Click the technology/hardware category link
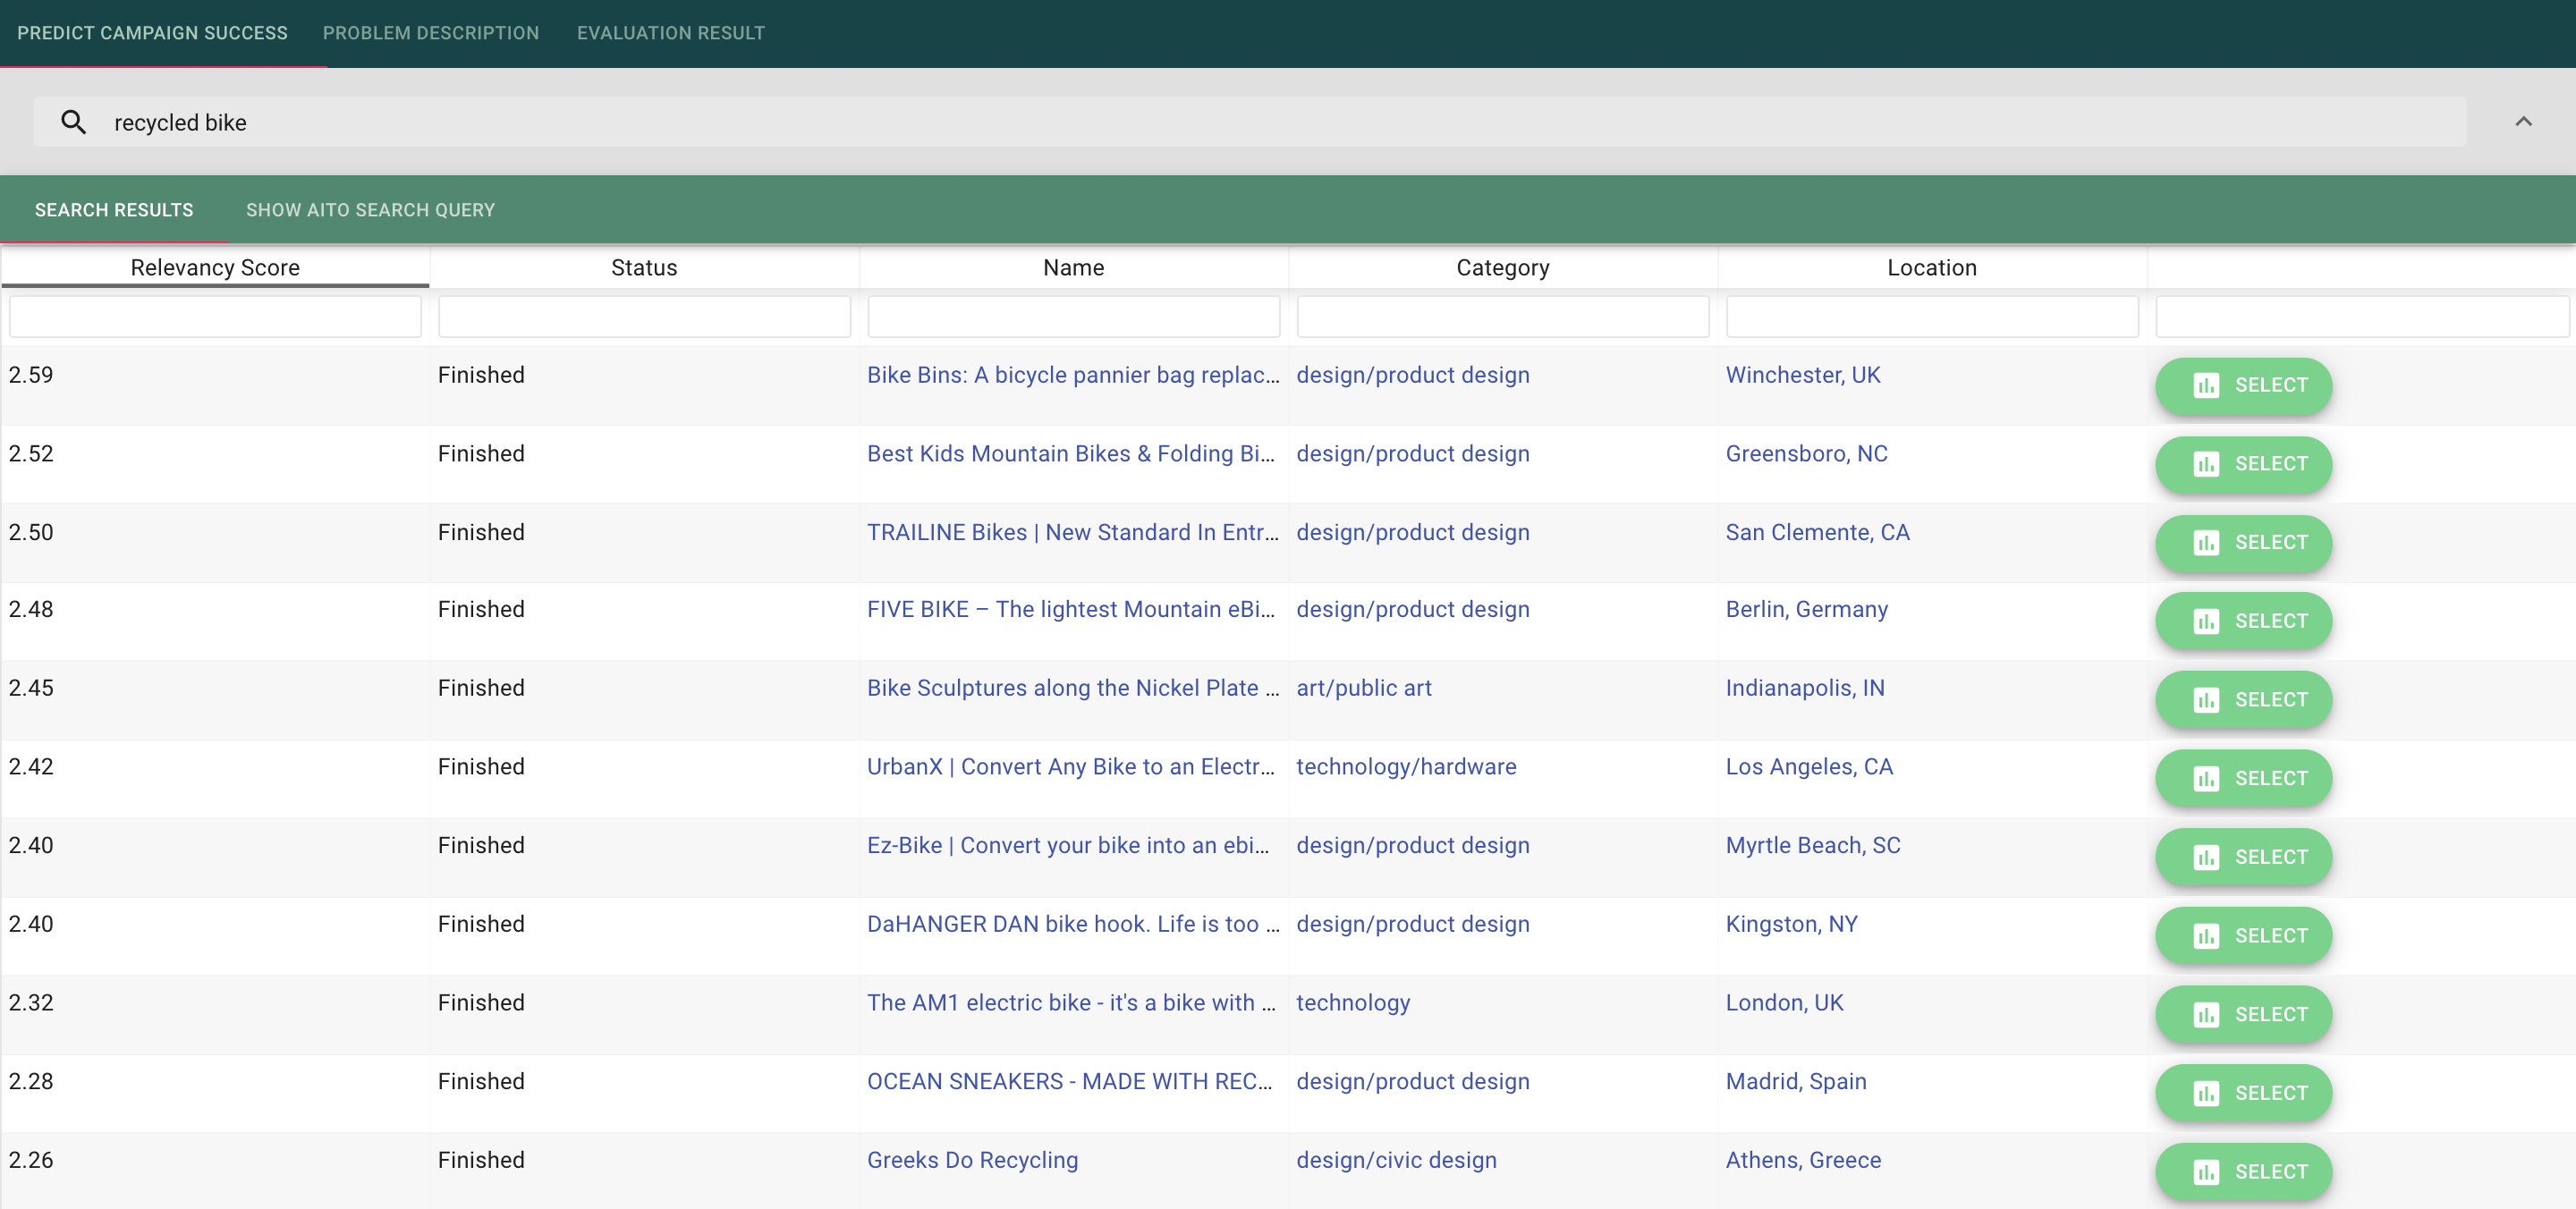Screen dimensions: 2576x1209 pos(1406,767)
